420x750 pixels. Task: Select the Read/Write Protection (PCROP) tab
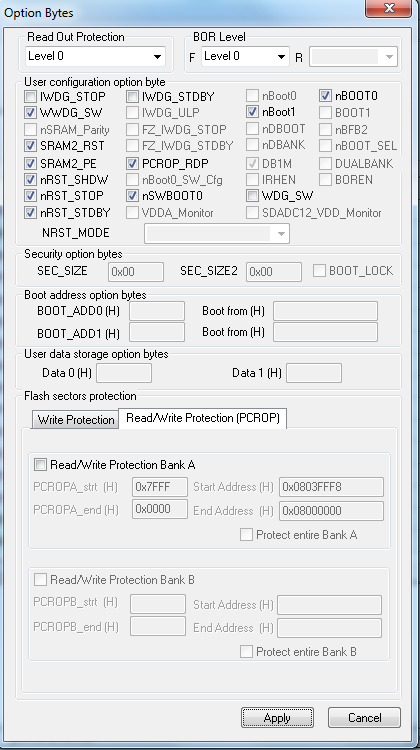pyautogui.click(x=202, y=418)
